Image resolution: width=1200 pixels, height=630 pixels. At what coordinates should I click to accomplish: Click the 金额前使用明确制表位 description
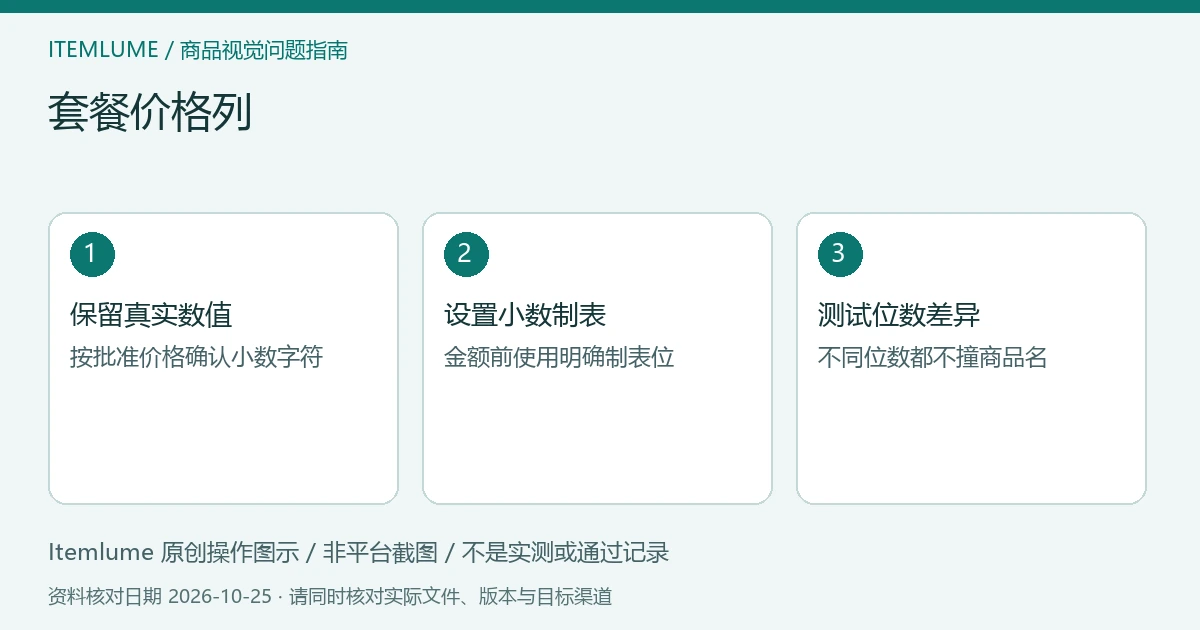tap(559, 357)
